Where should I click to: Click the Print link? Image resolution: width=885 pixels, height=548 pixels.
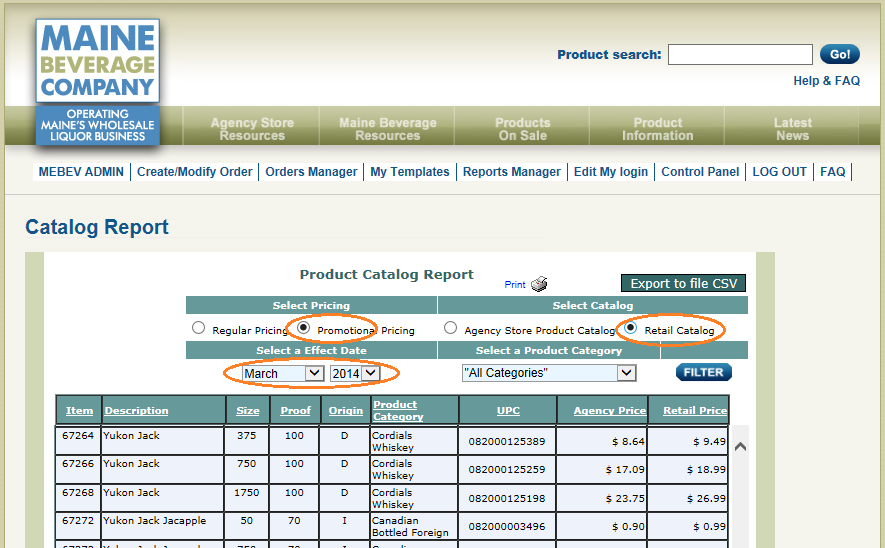pos(515,284)
